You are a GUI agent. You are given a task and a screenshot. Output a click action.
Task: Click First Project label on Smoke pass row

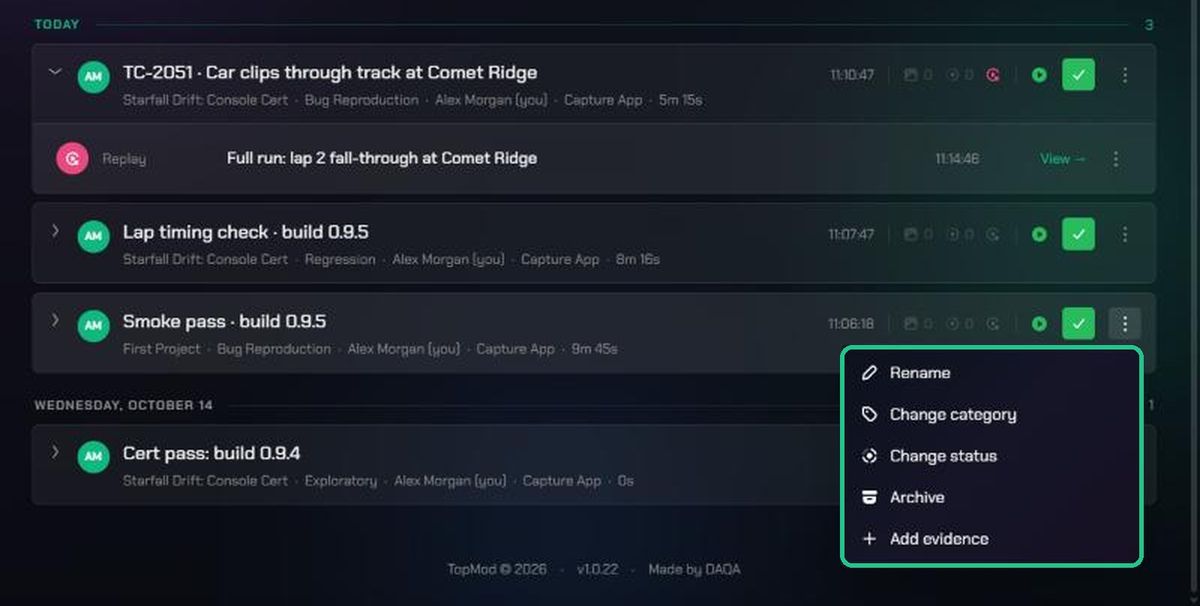tap(162, 349)
